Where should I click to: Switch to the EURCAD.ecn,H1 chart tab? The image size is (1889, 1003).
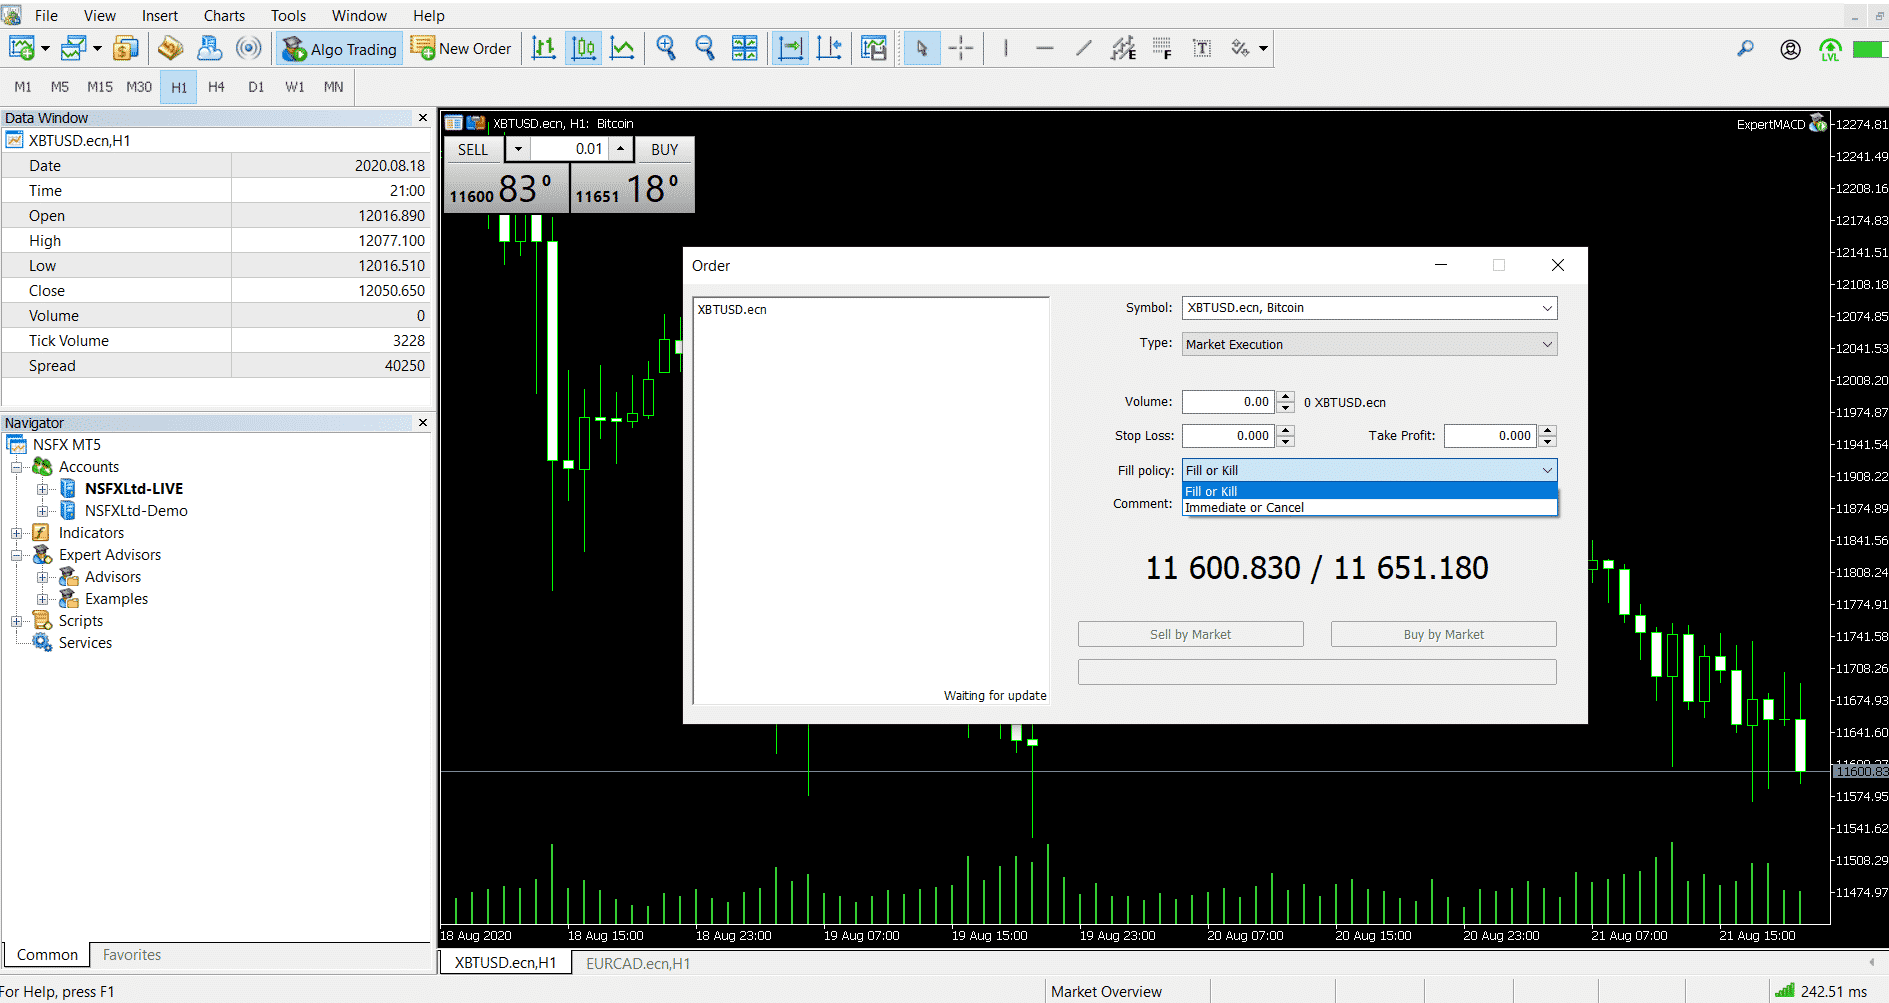point(638,963)
